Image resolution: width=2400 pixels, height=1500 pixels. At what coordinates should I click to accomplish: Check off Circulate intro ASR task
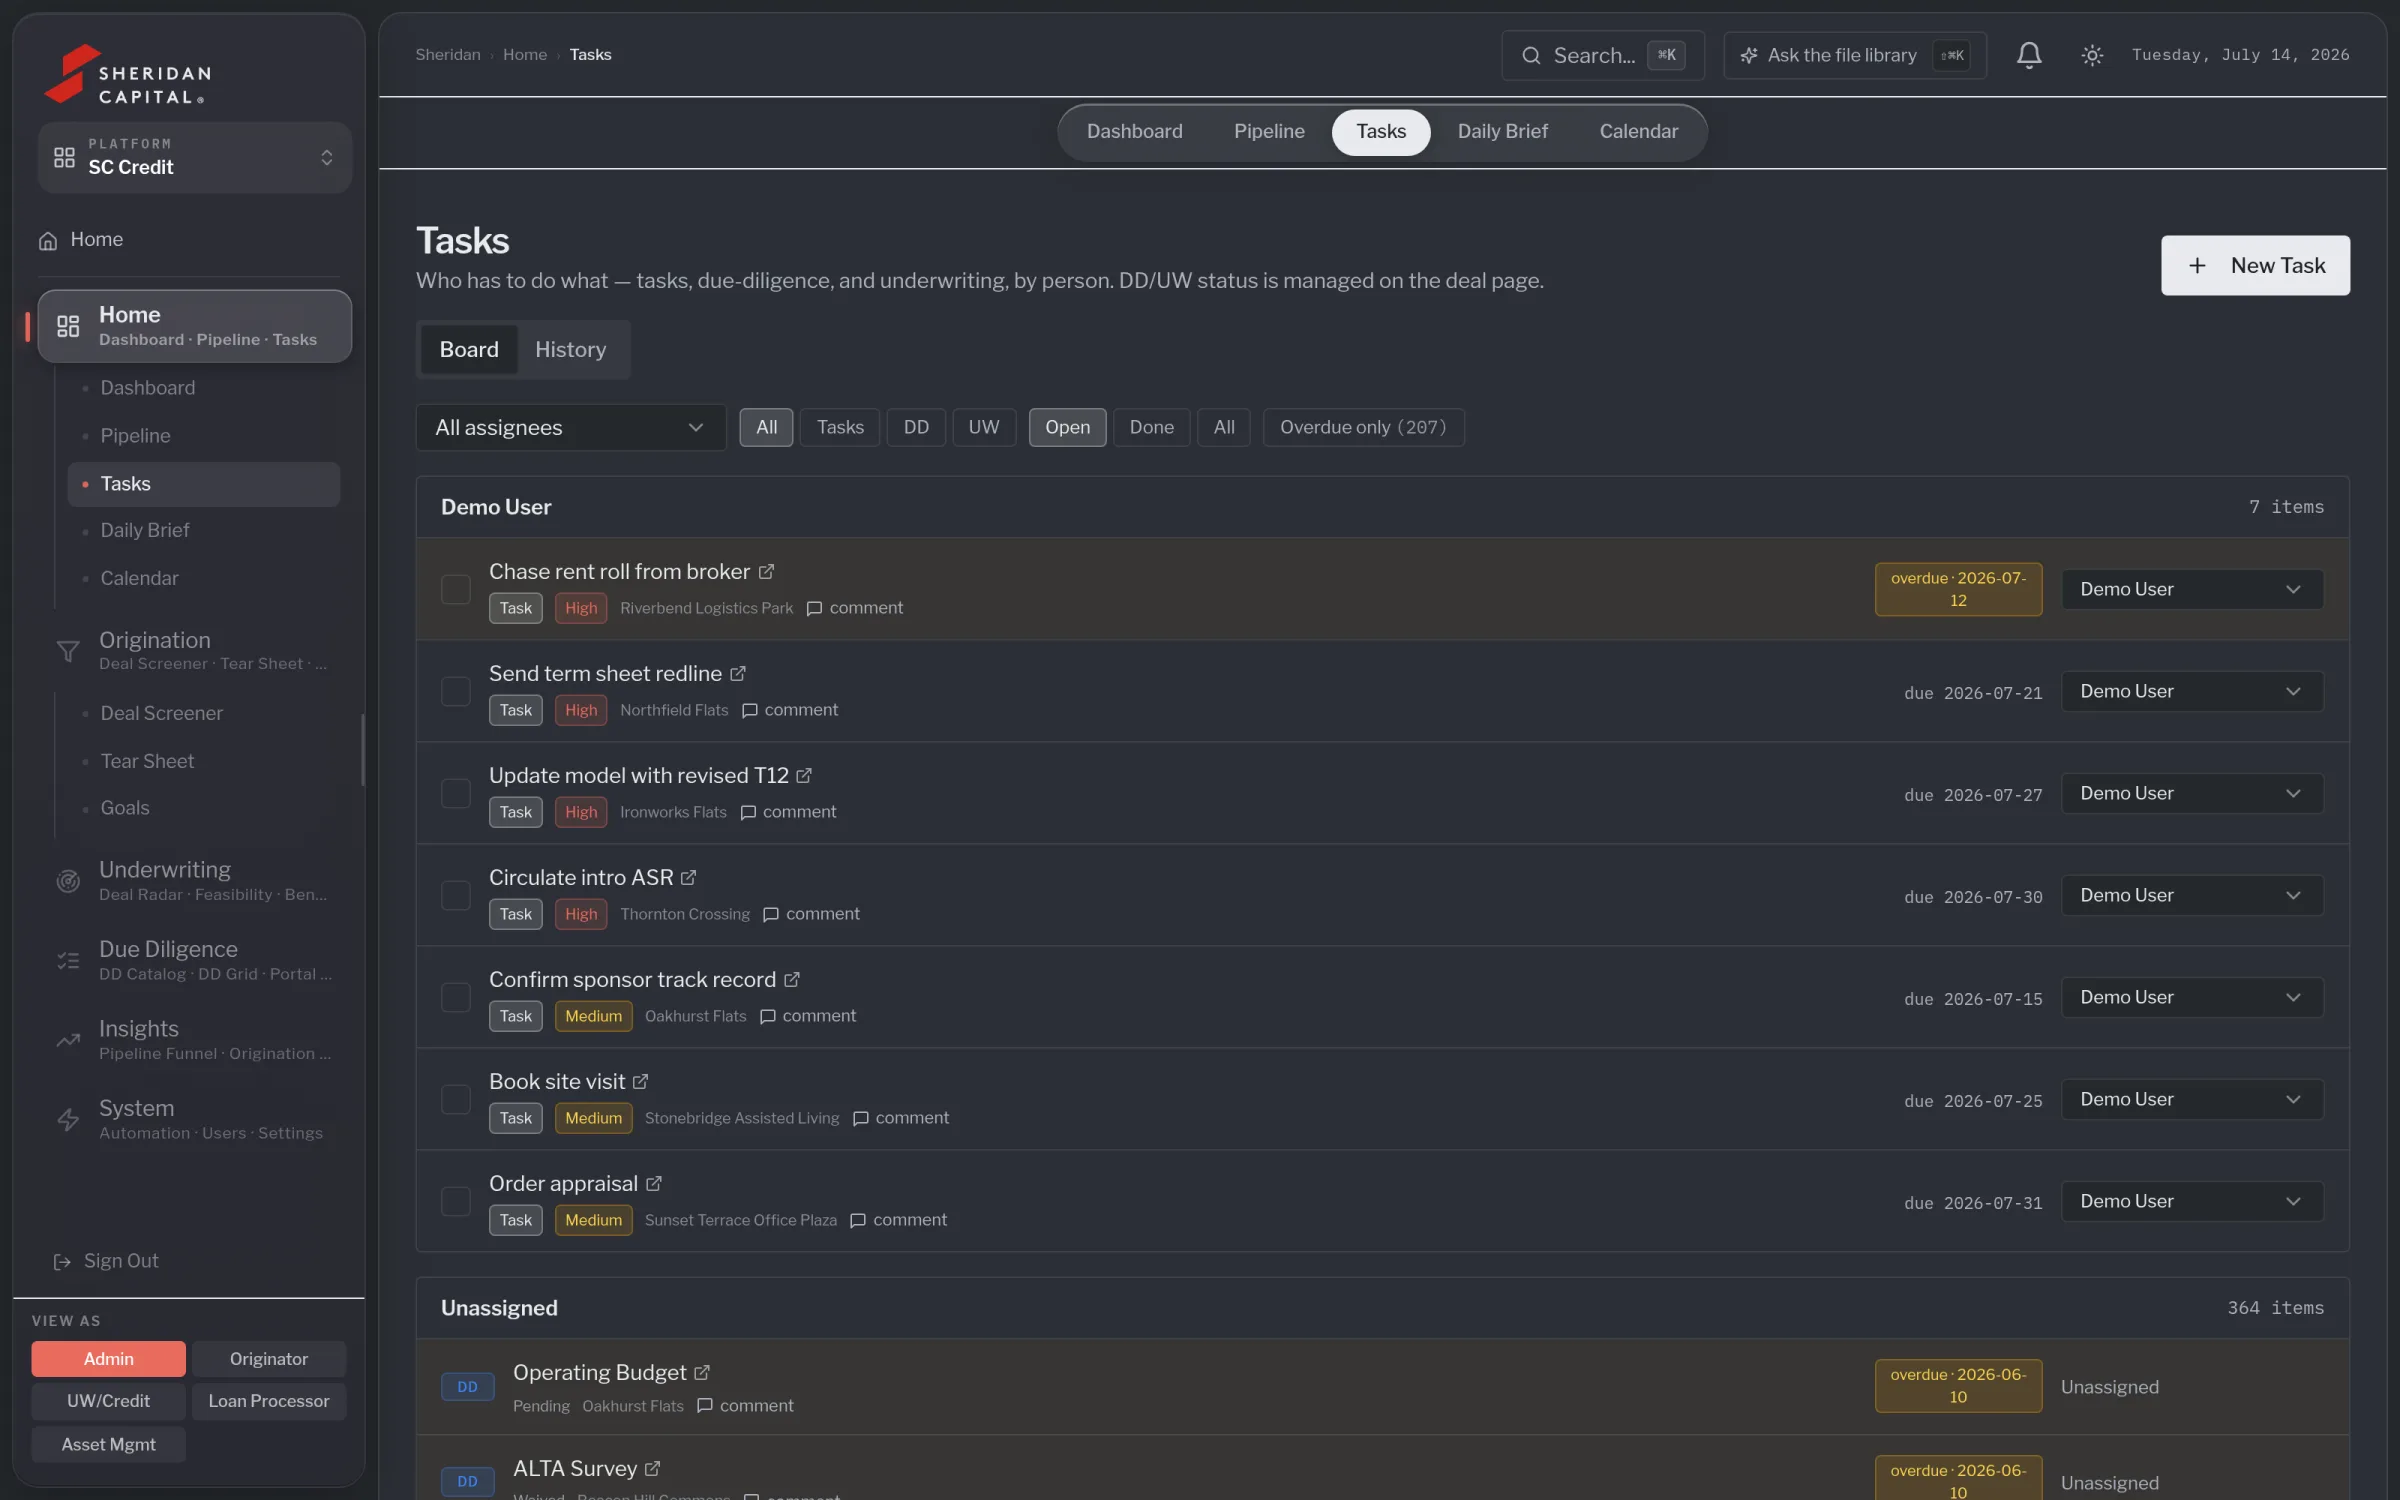click(456, 896)
